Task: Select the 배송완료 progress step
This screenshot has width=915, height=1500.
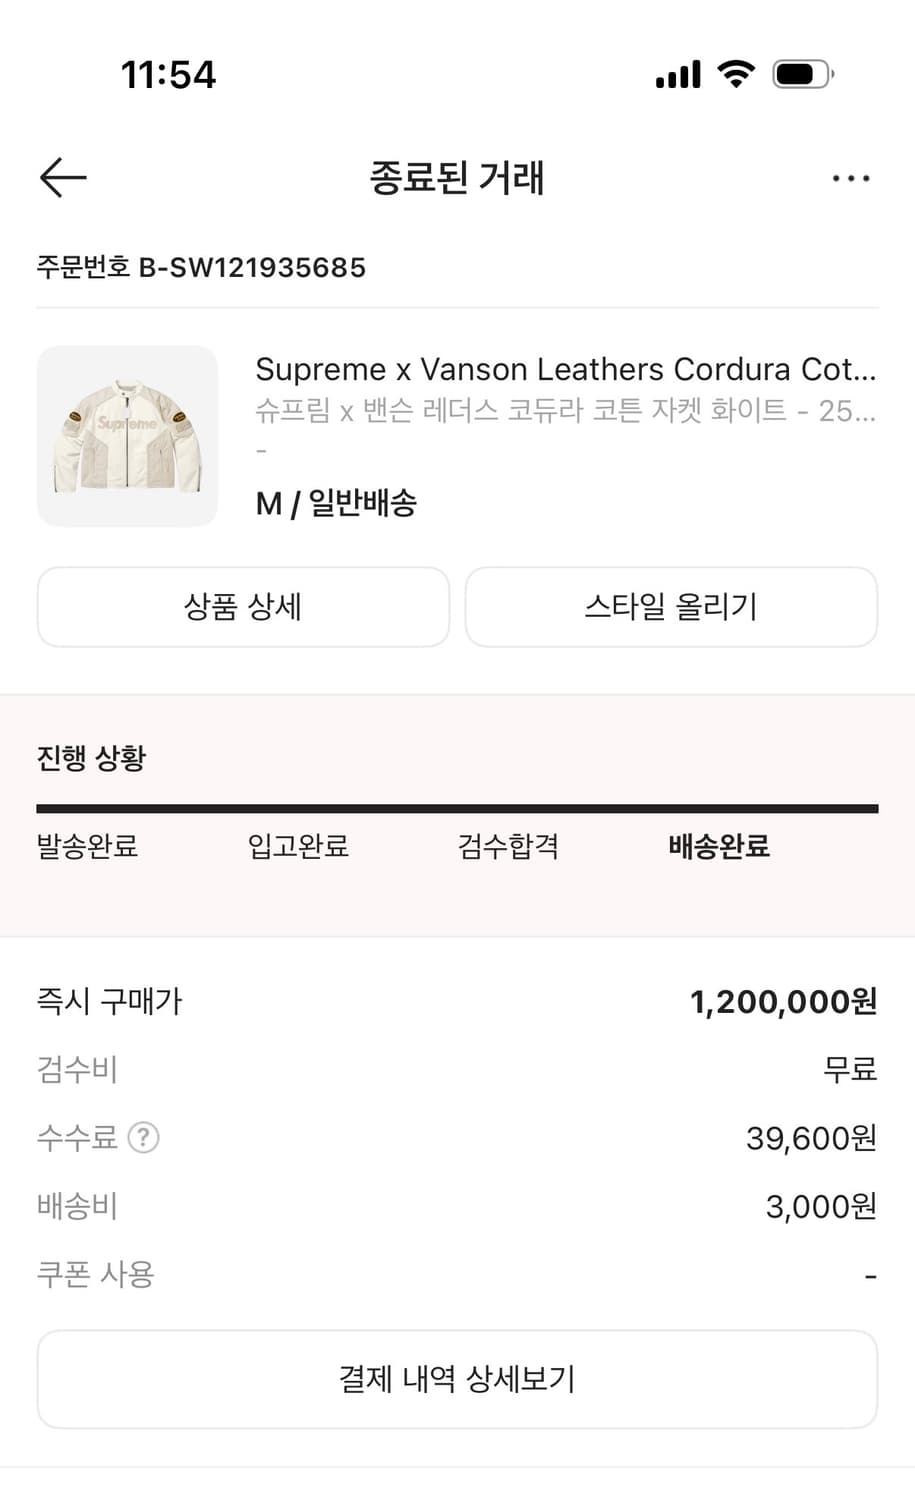Action: (718, 847)
